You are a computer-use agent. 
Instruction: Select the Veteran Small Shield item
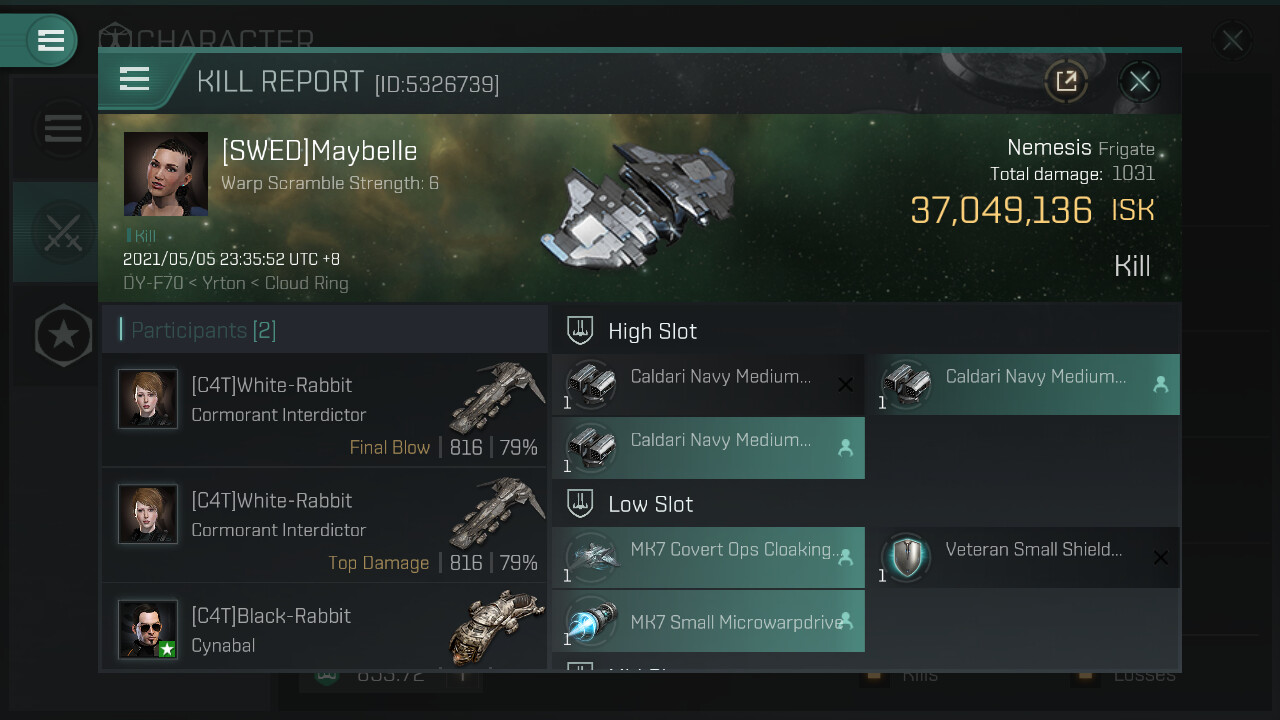click(x=1024, y=558)
